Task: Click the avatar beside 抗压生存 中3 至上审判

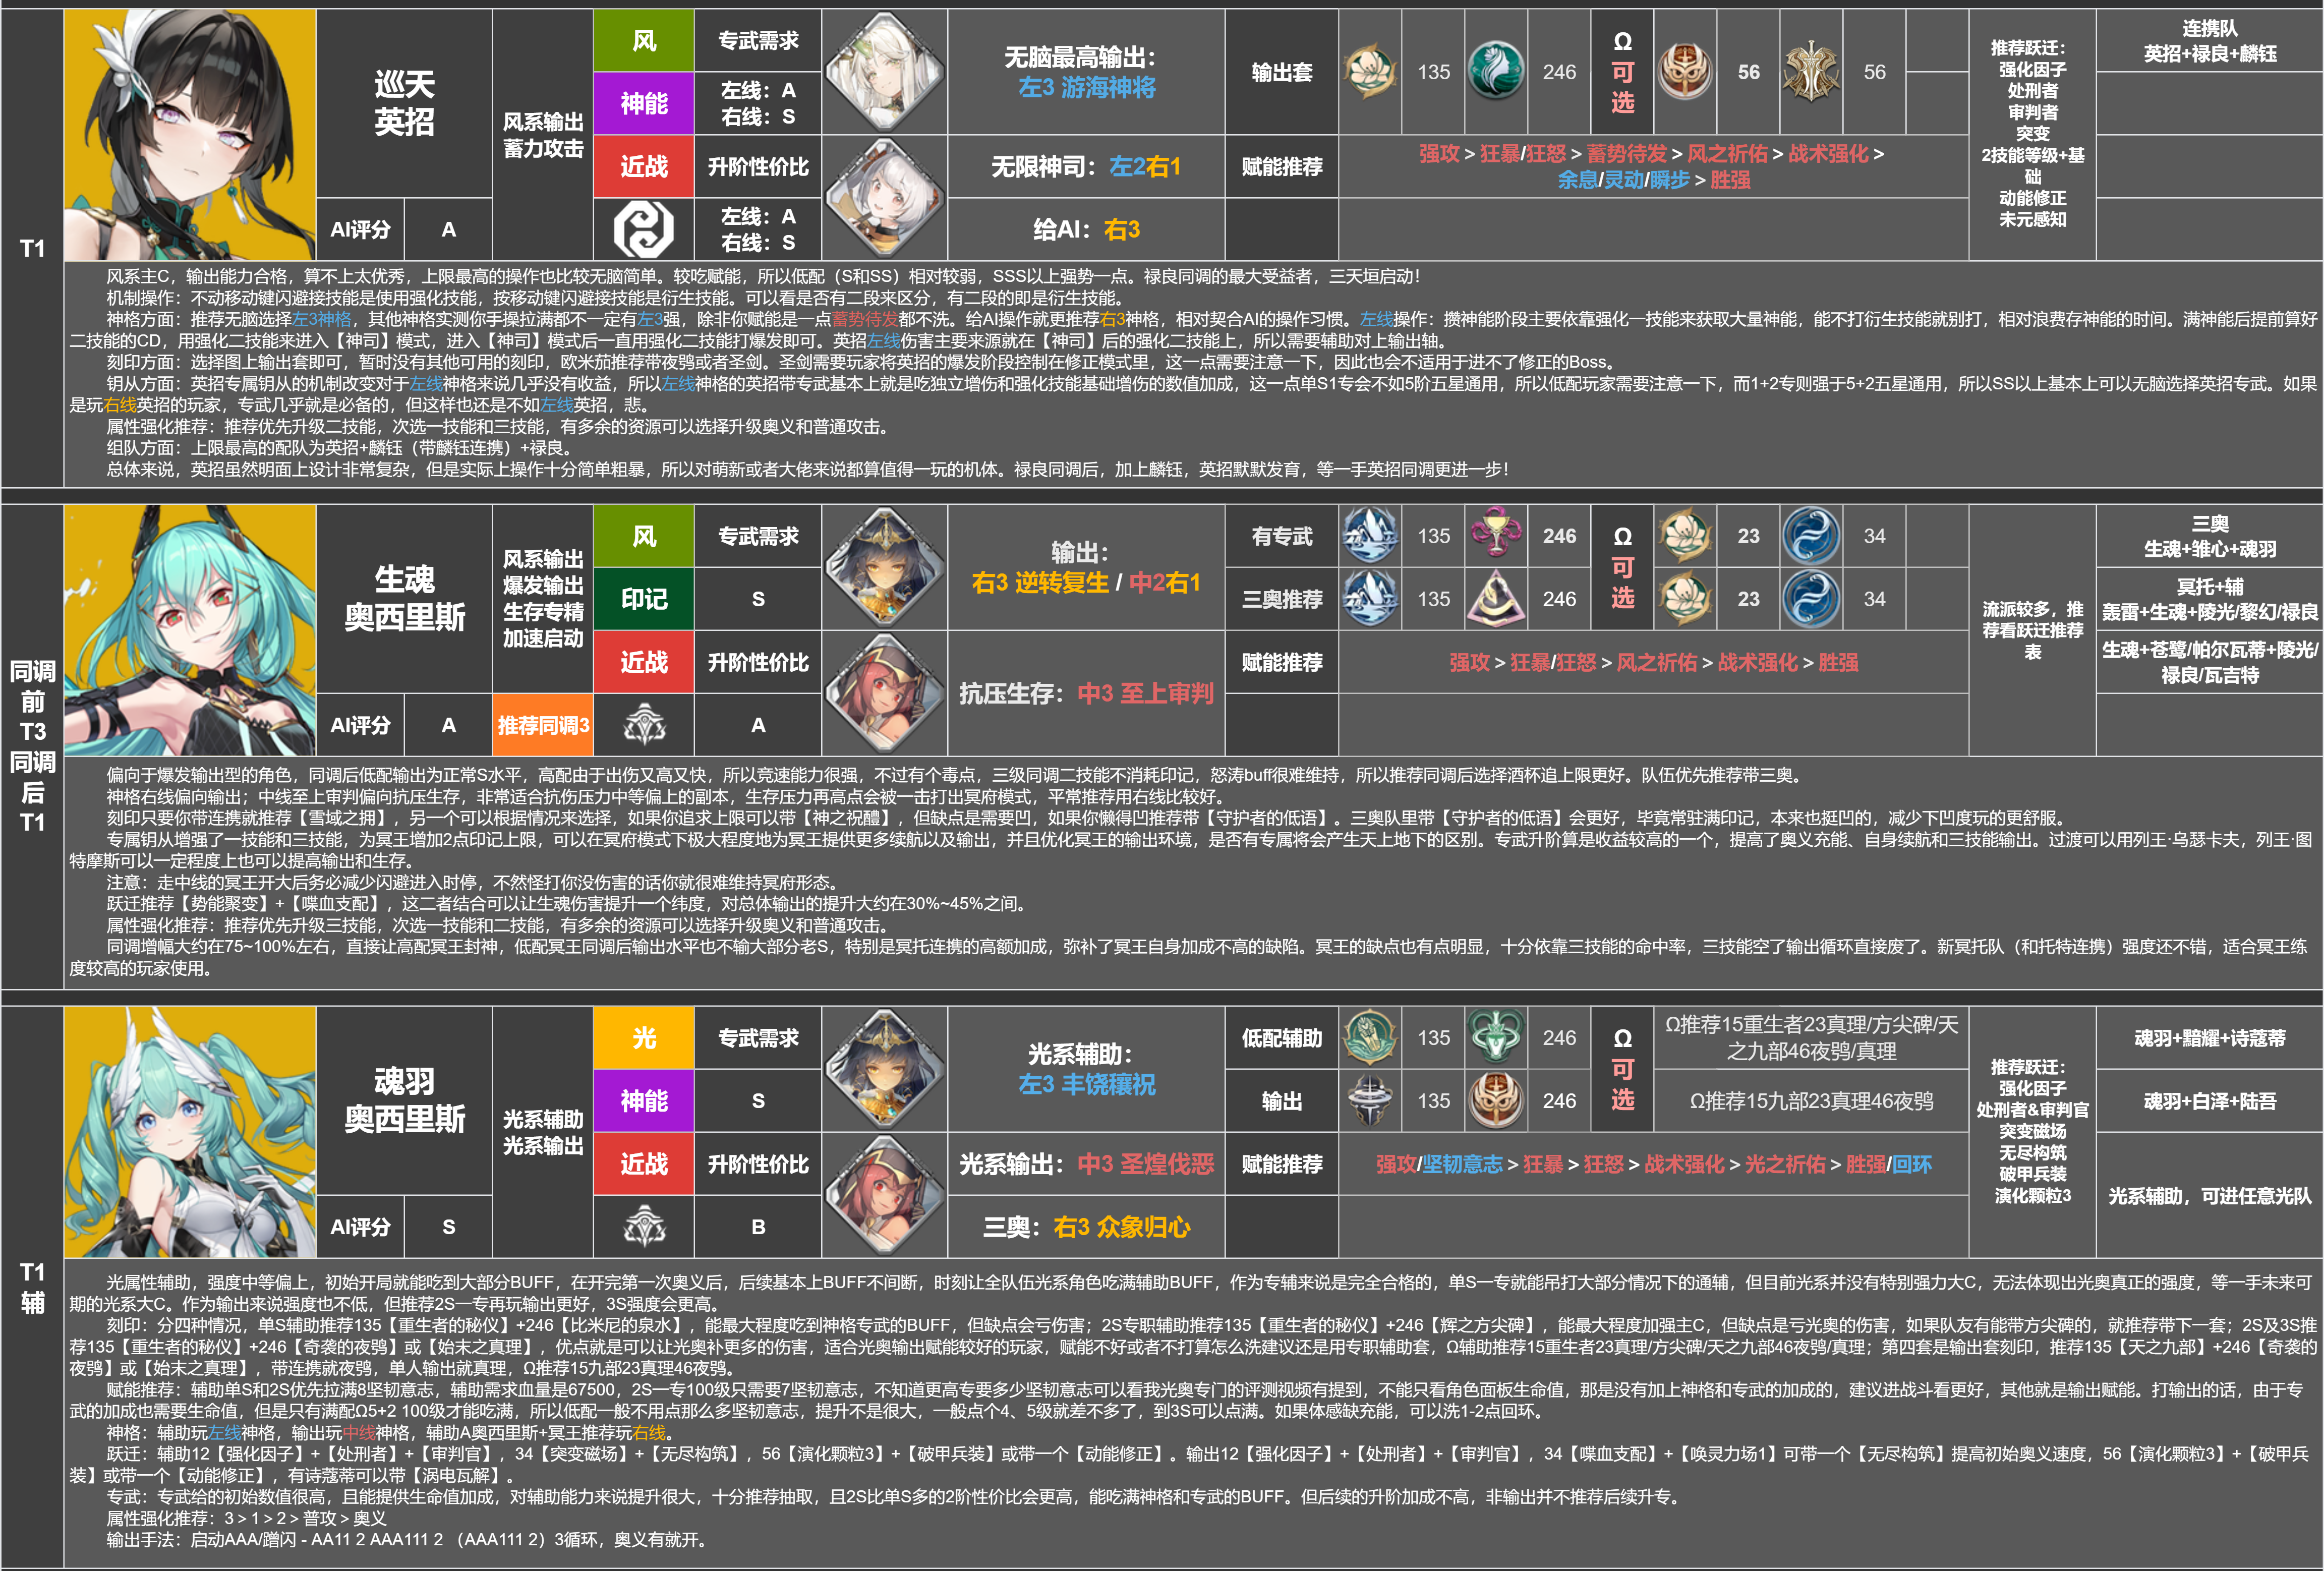Action: point(885,693)
